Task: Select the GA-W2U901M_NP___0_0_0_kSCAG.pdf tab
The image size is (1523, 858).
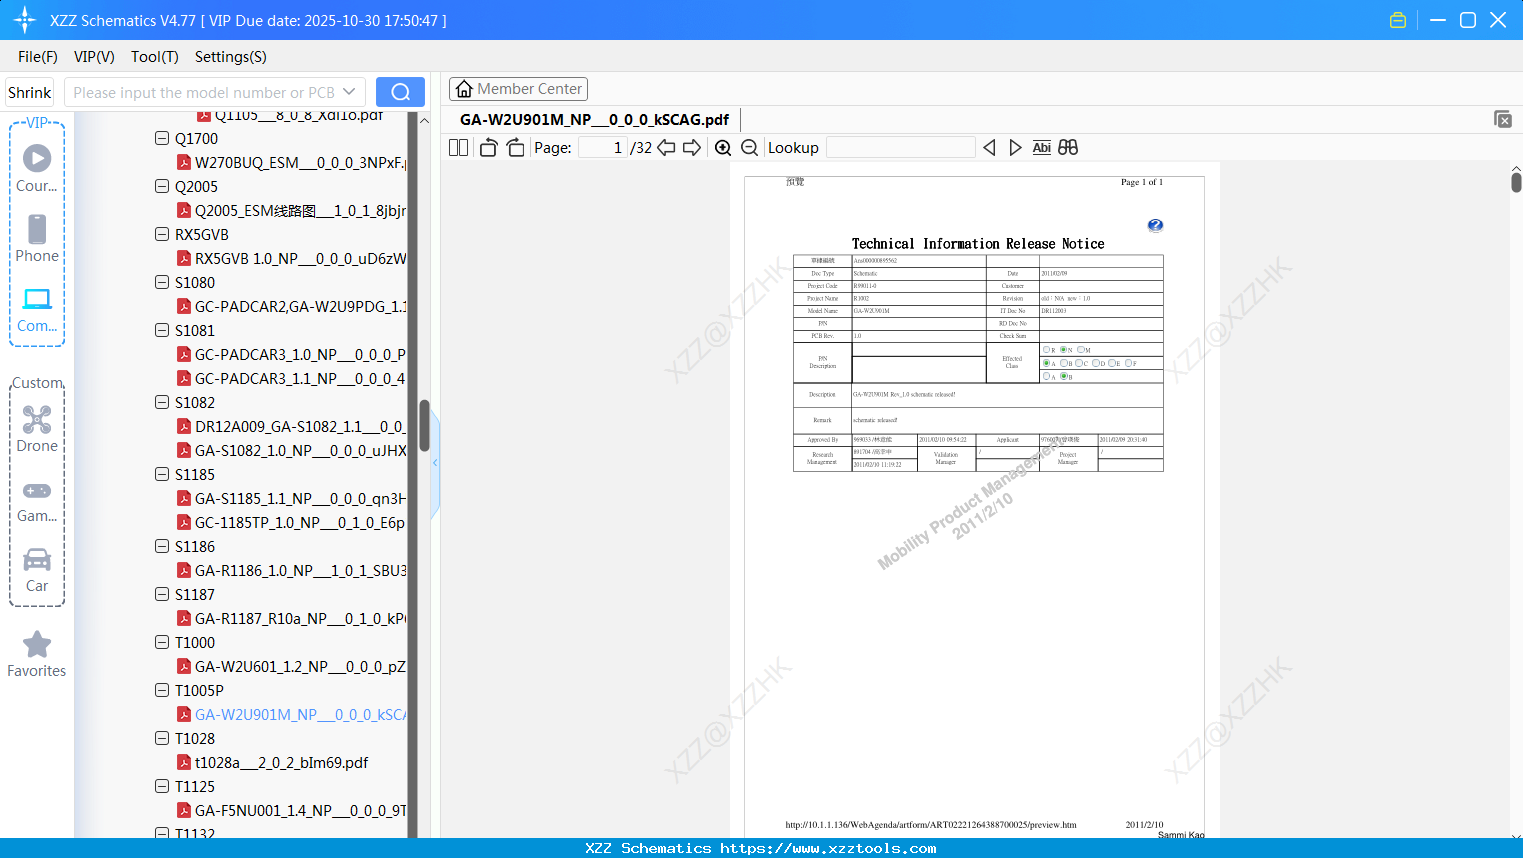Action: click(x=594, y=120)
